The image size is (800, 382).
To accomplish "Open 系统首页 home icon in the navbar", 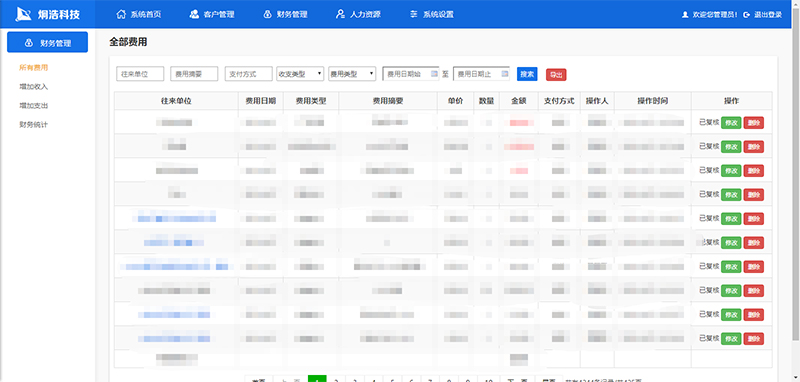I will [121, 14].
